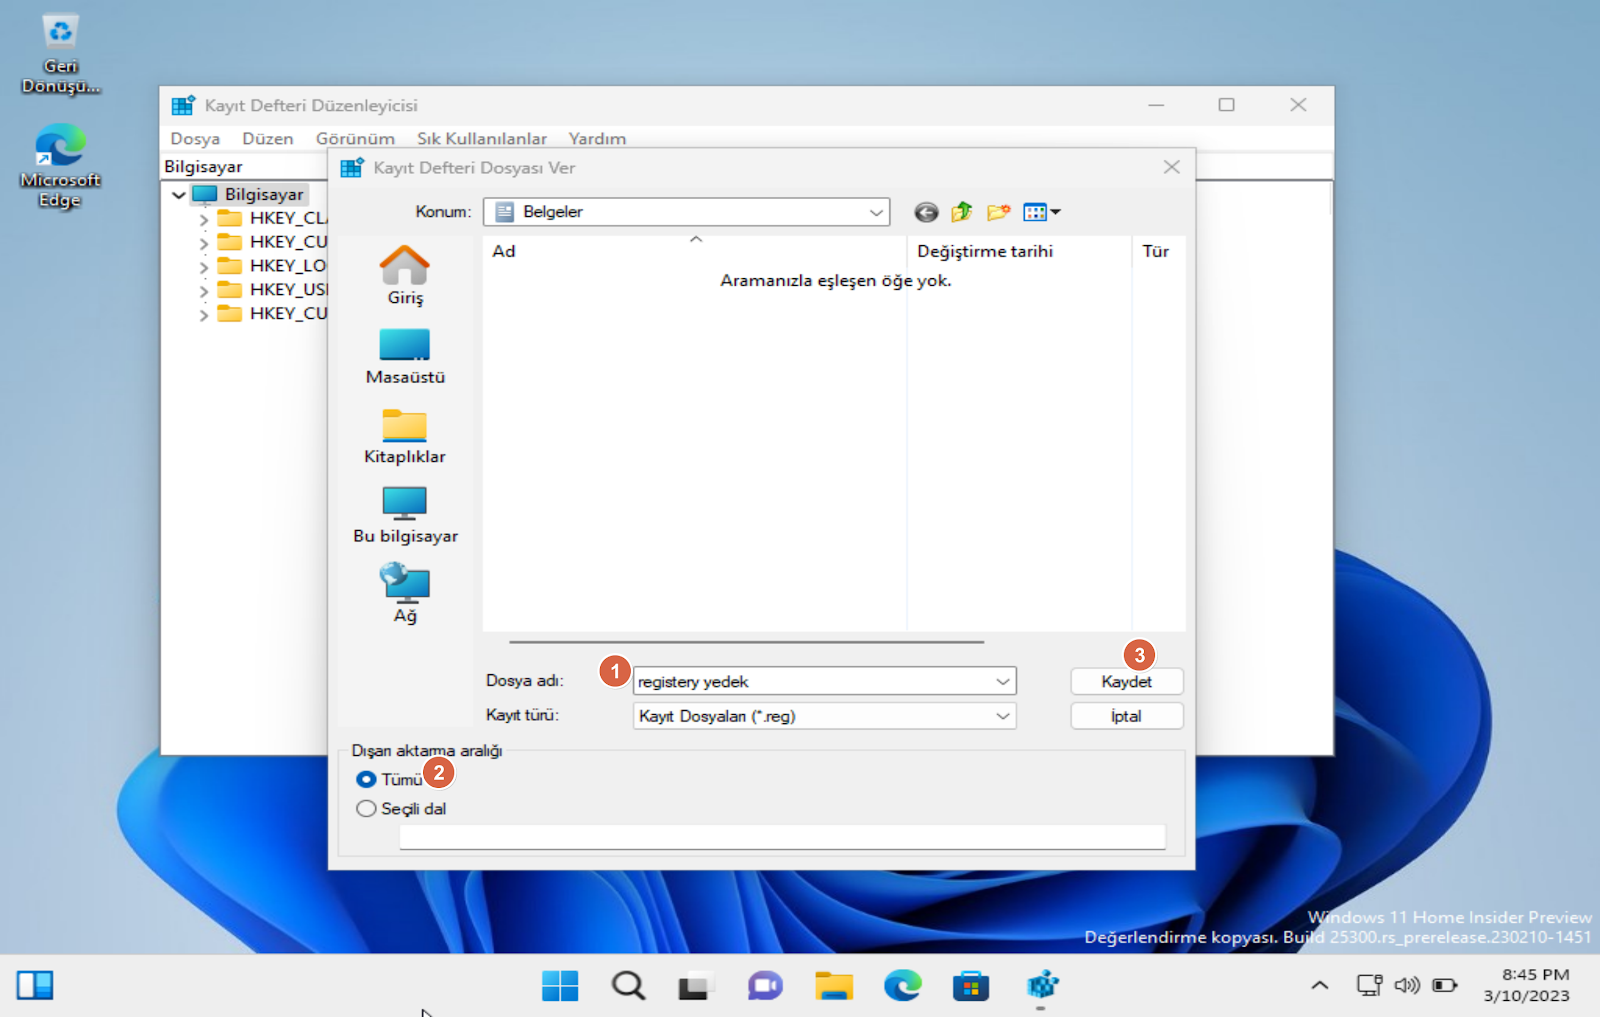Click the horizontal scrollbar in file list
The image size is (1600, 1017).
(x=746, y=642)
